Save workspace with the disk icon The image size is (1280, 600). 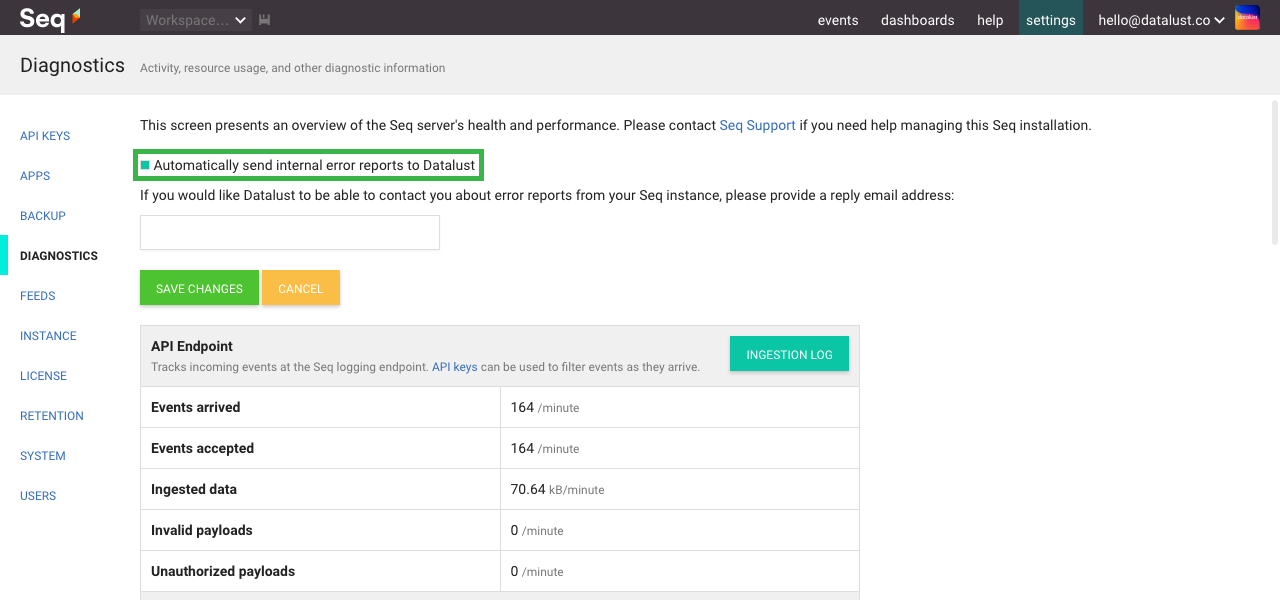(265, 20)
